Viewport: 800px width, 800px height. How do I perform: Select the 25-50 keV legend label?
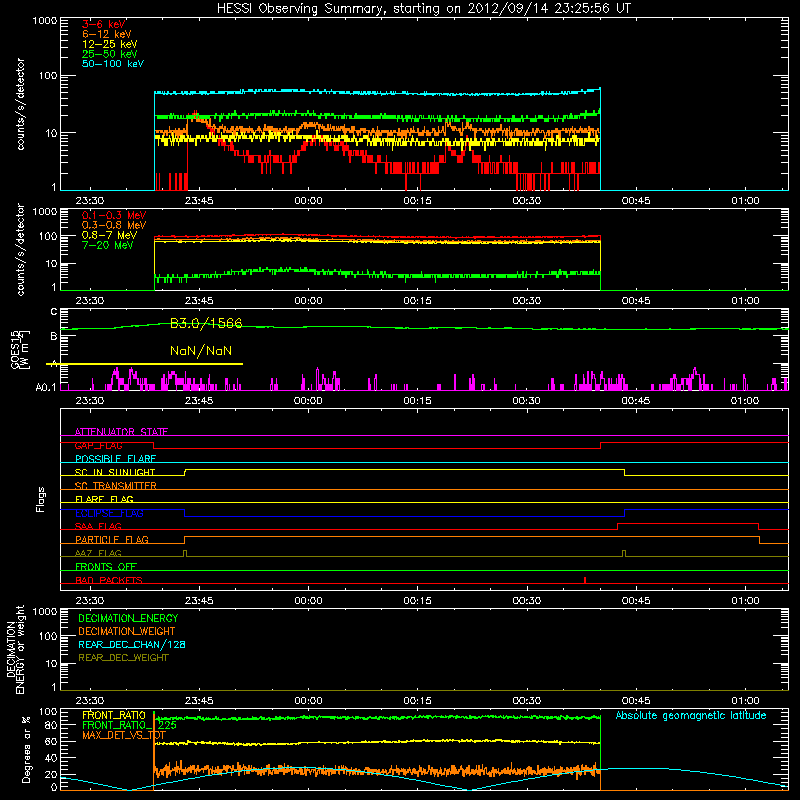coord(110,54)
